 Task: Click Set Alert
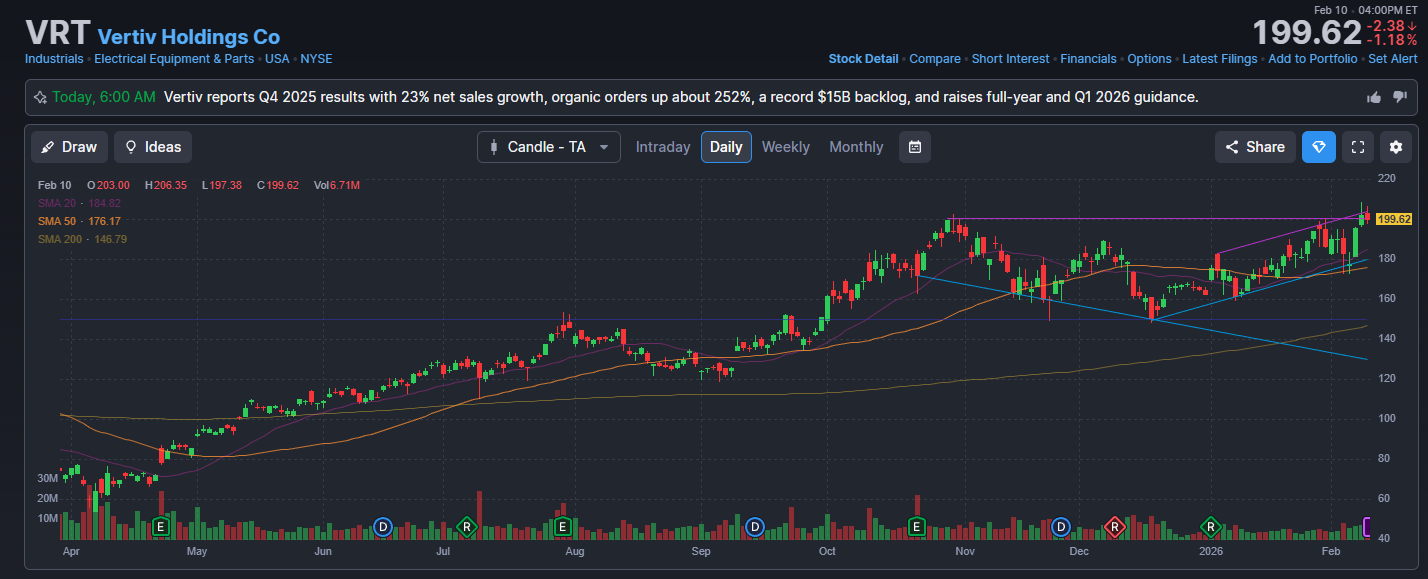click(1393, 59)
